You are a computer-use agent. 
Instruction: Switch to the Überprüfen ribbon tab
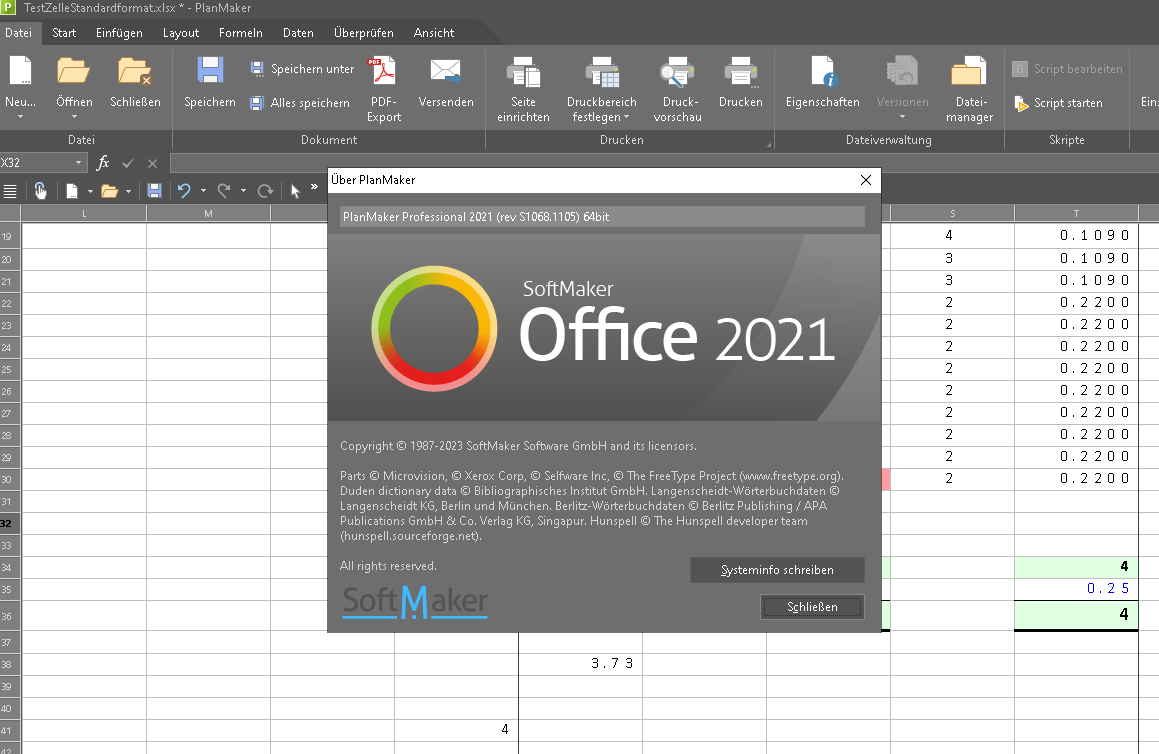364,33
